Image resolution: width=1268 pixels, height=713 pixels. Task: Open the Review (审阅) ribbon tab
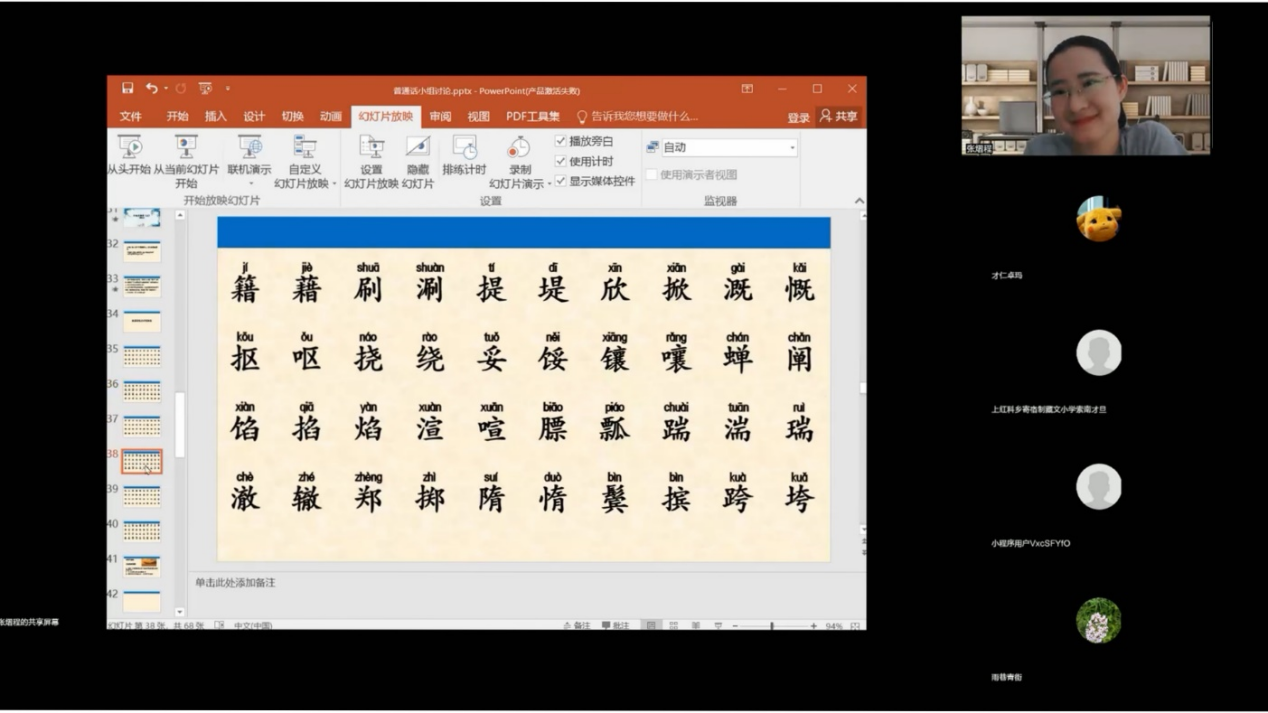pos(440,117)
